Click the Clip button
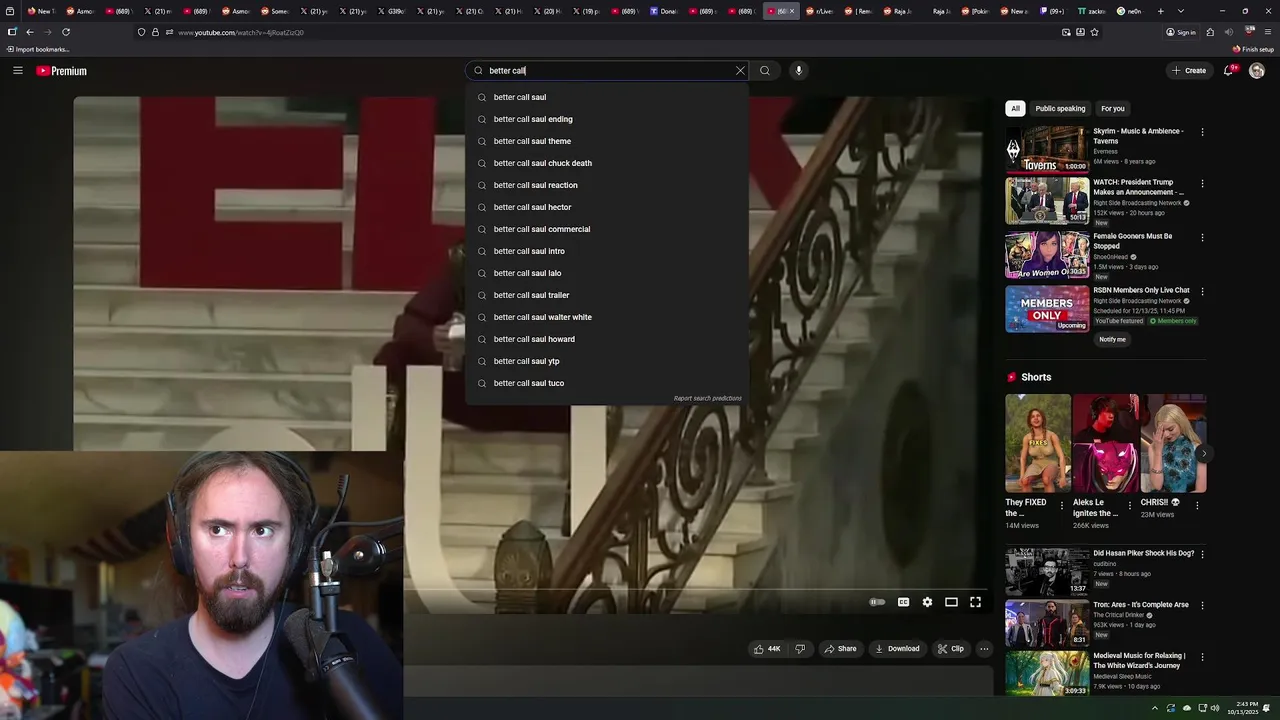Screen dimensions: 1280x720 tap(950, 649)
